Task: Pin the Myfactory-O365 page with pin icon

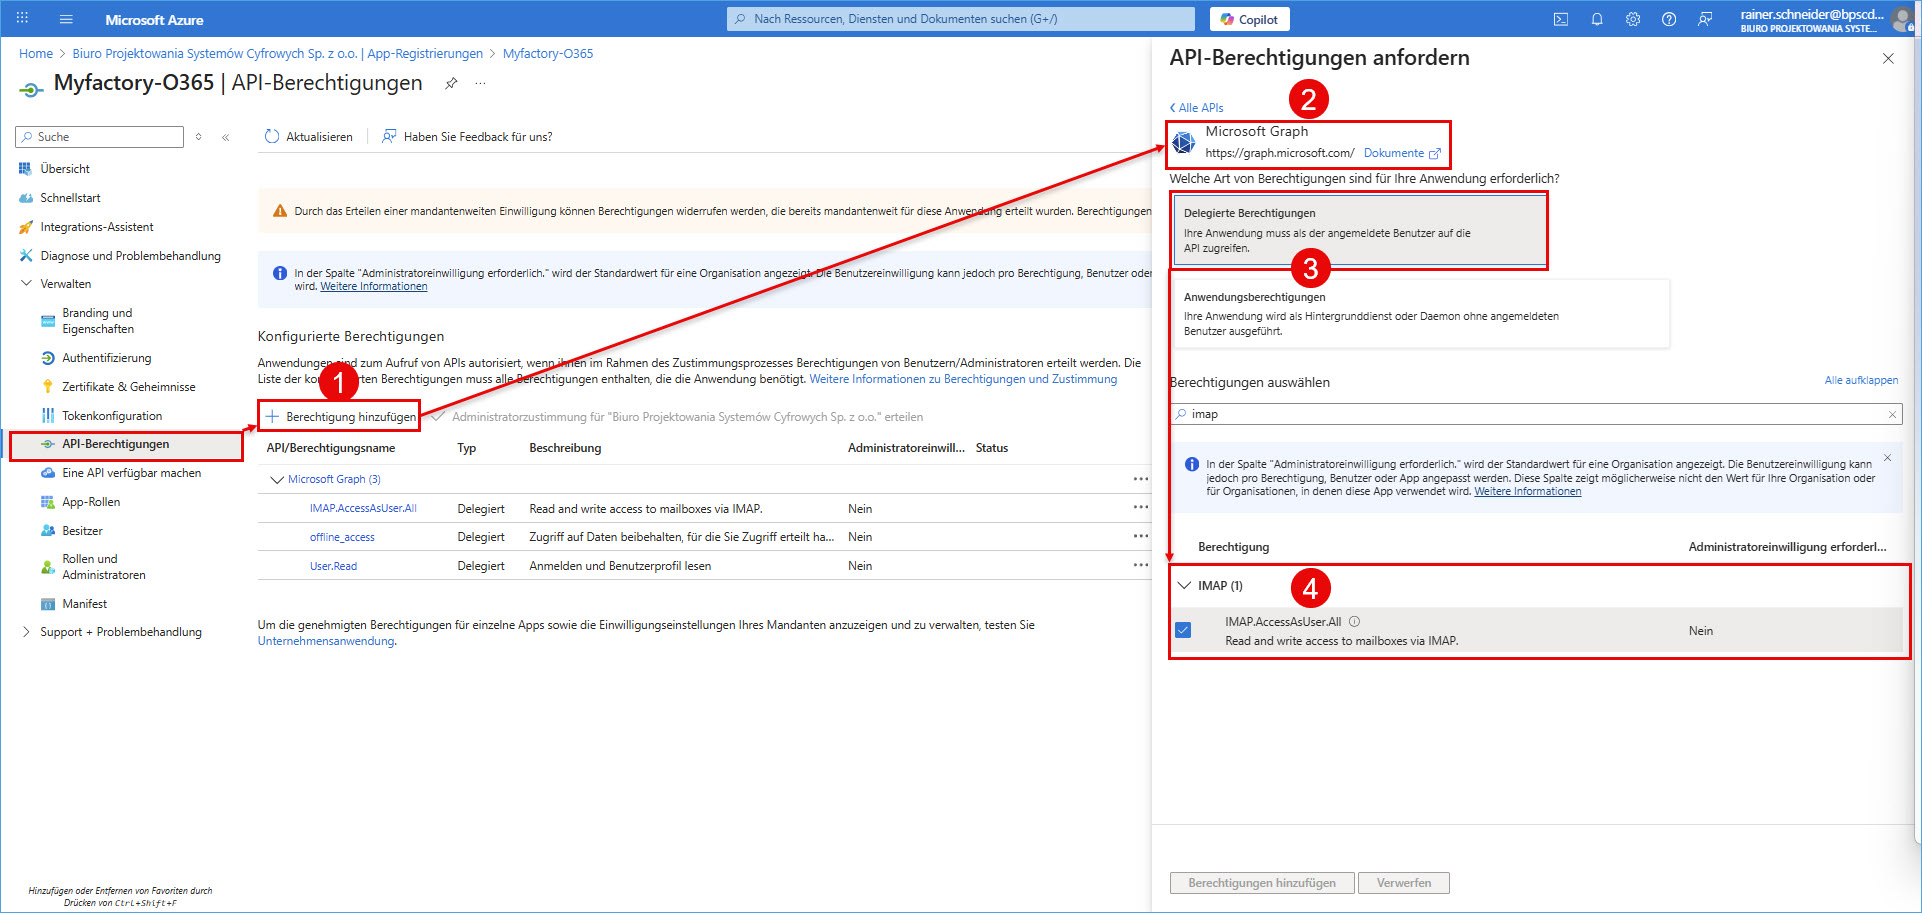Action: pos(451,83)
